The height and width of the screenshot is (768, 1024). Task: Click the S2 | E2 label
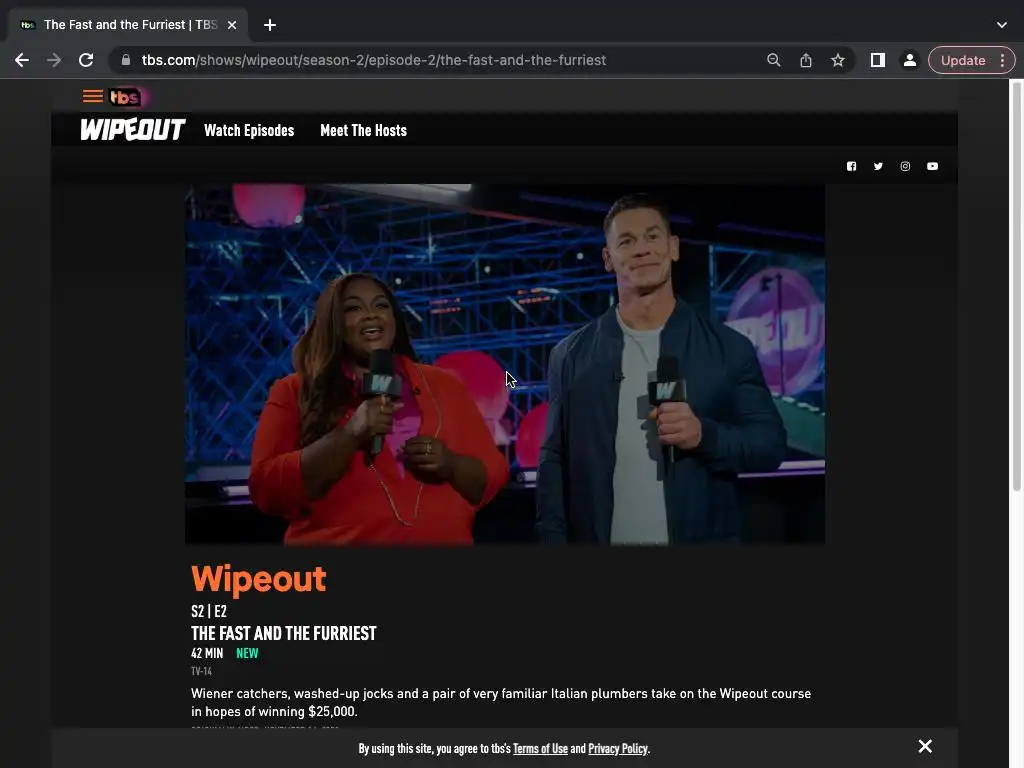pyautogui.click(x=208, y=611)
